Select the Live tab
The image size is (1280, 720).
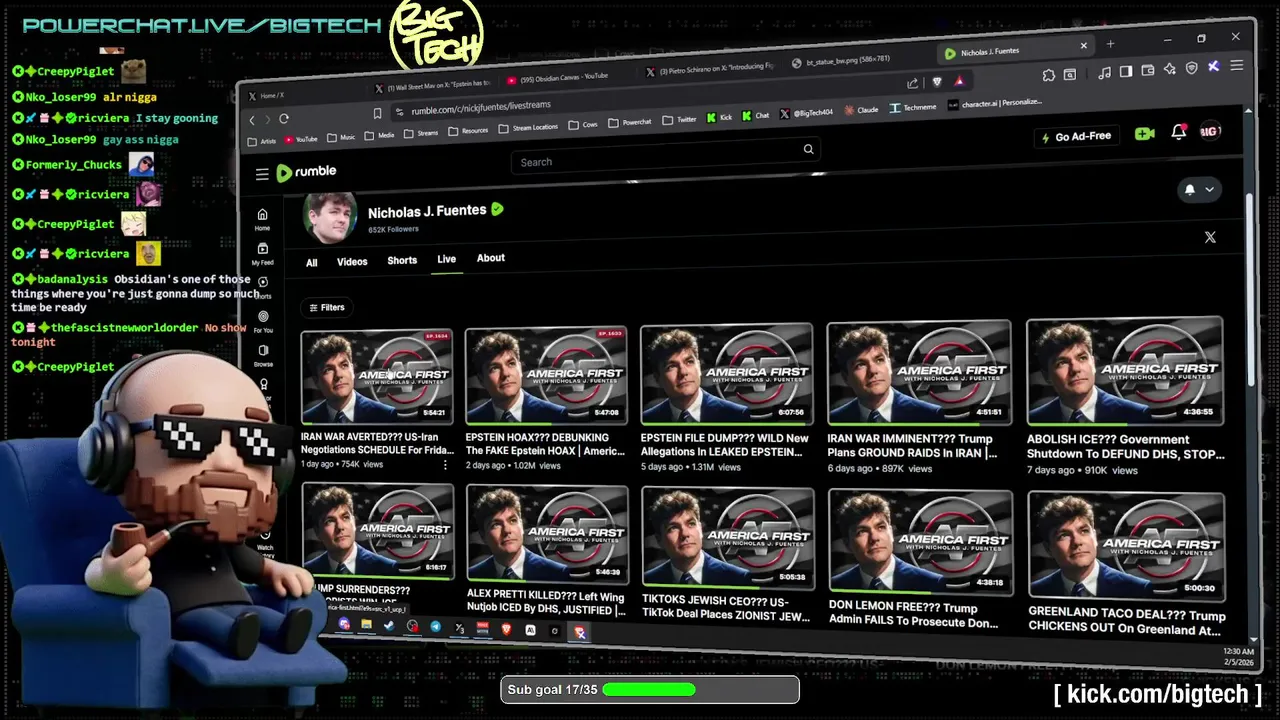(446, 259)
